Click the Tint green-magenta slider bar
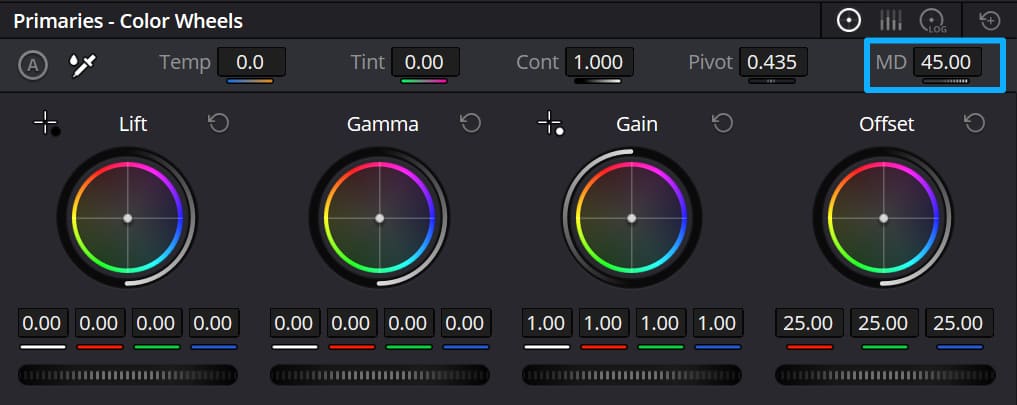 (424, 81)
